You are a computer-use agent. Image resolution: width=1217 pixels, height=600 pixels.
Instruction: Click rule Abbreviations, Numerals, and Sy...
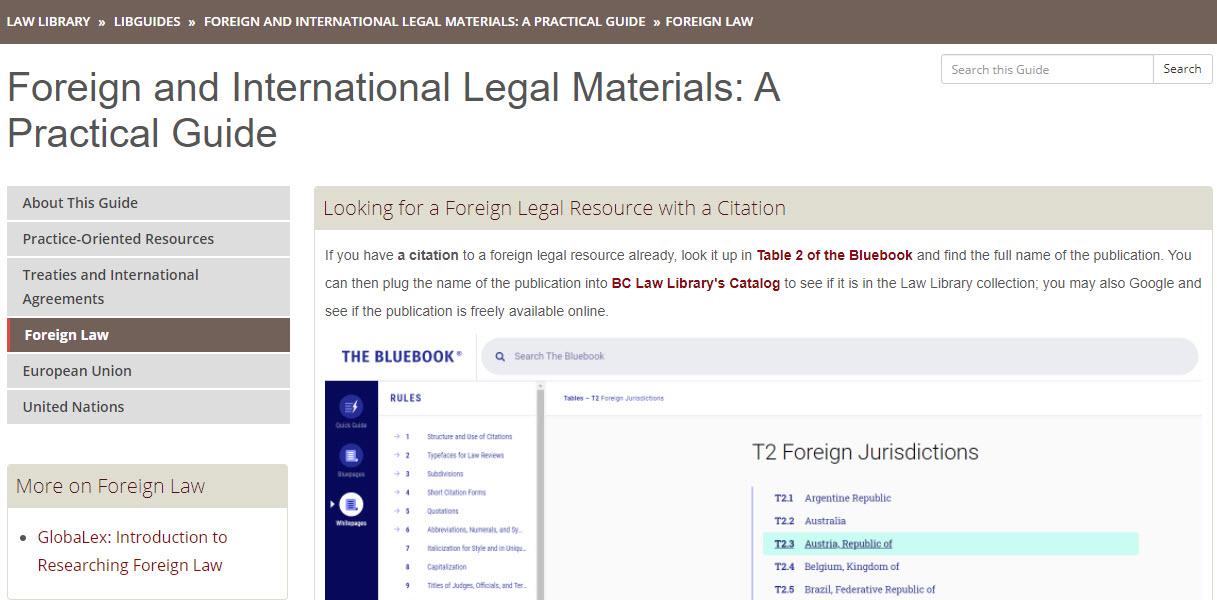477,530
